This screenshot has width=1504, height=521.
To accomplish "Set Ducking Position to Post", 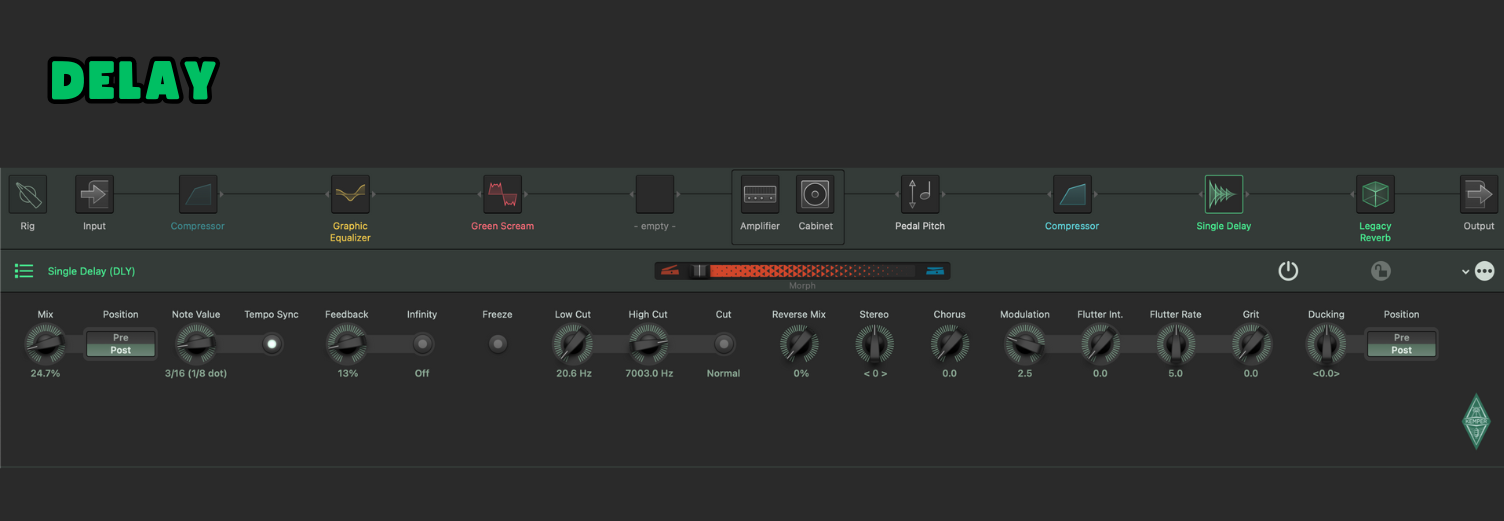I will tap(1401, 350).
